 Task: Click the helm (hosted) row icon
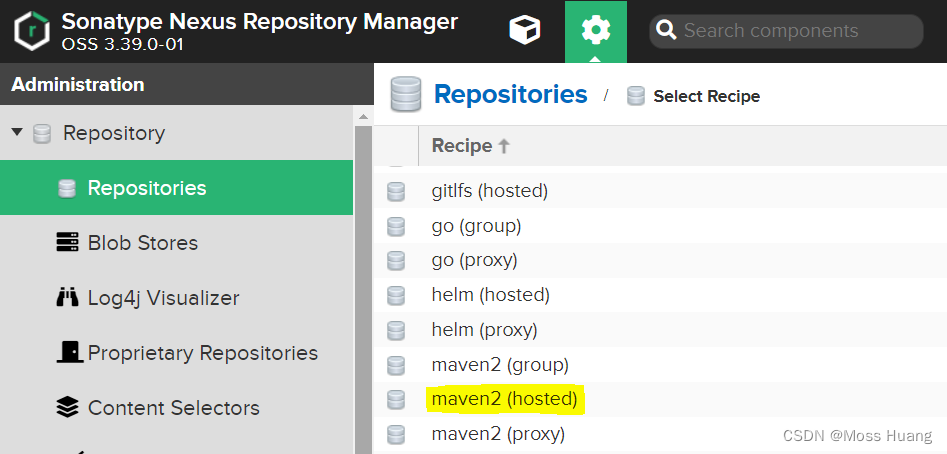(396, 295)
